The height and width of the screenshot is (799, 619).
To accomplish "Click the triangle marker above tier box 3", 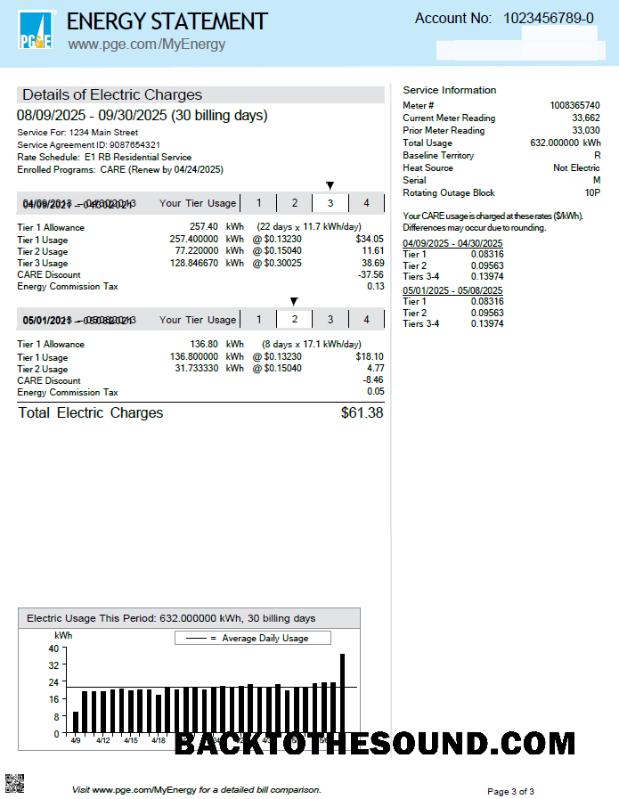I will (x=330, y=185).
